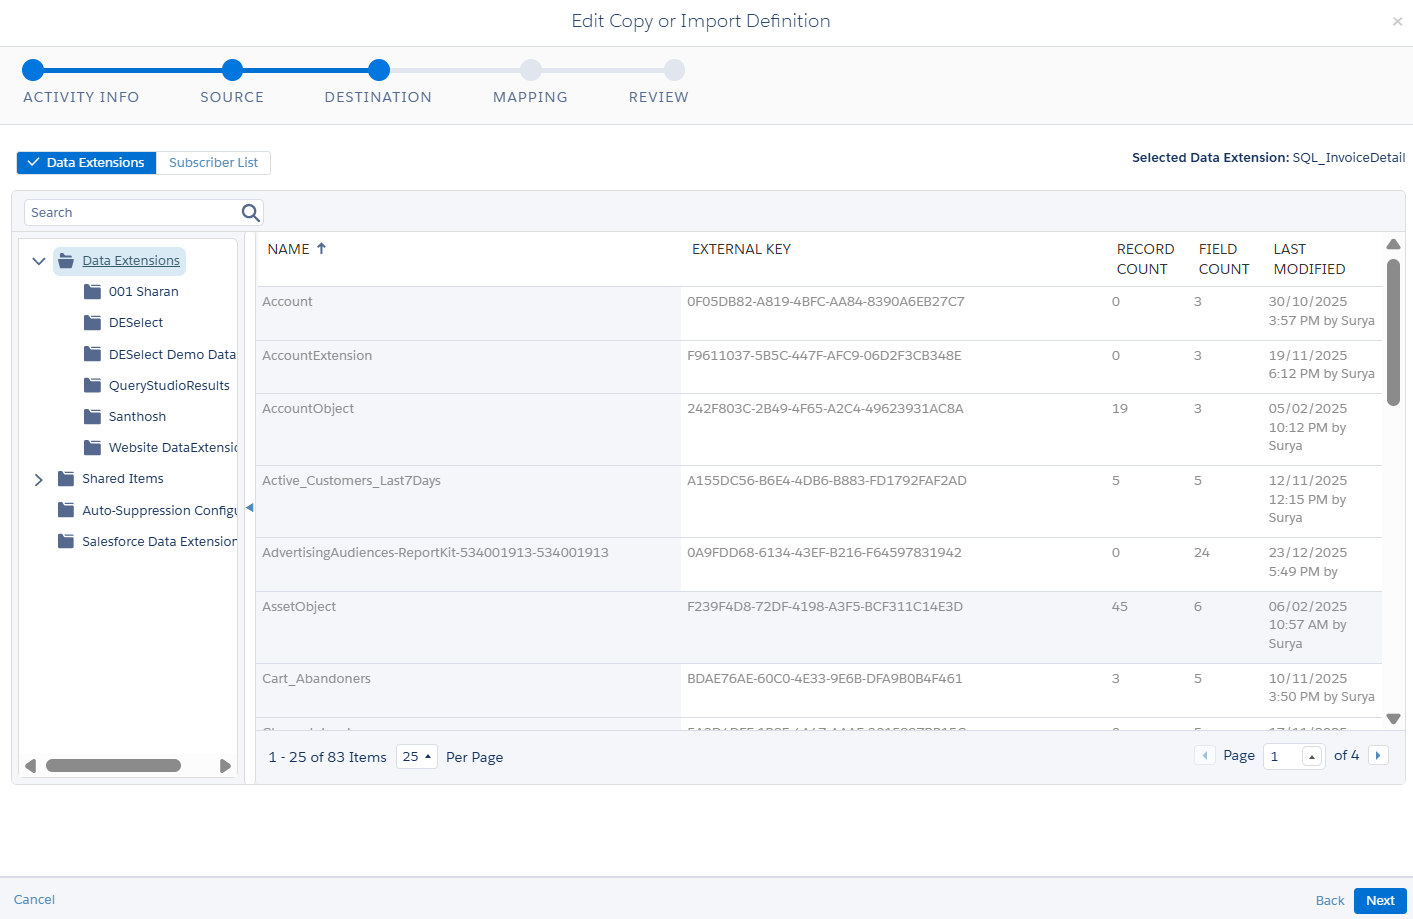Select the Data Extensions toggle button
Screen dimensions: 1413x919
[x=87, y=163]
